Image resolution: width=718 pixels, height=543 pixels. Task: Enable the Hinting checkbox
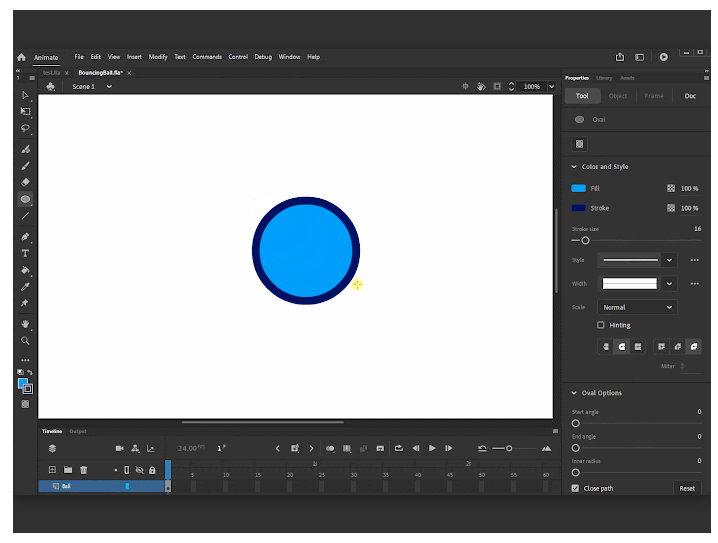[601, 325]
